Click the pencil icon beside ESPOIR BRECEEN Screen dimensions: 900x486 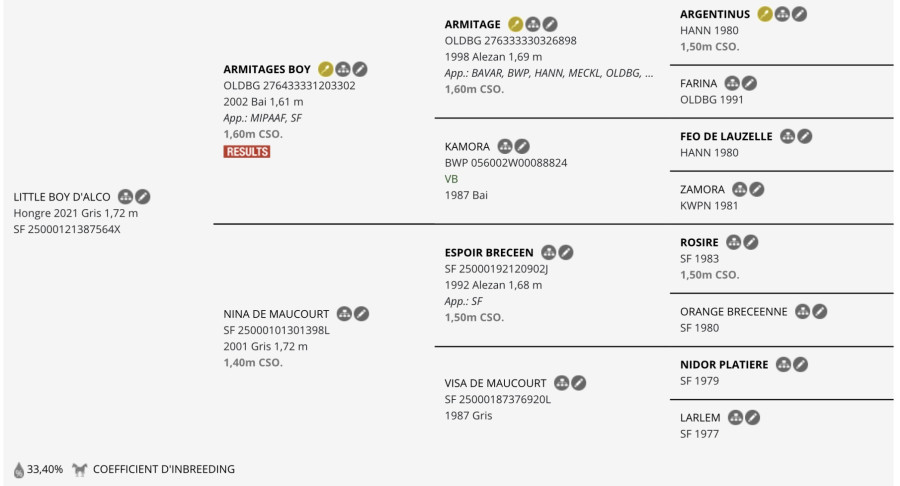566,252
